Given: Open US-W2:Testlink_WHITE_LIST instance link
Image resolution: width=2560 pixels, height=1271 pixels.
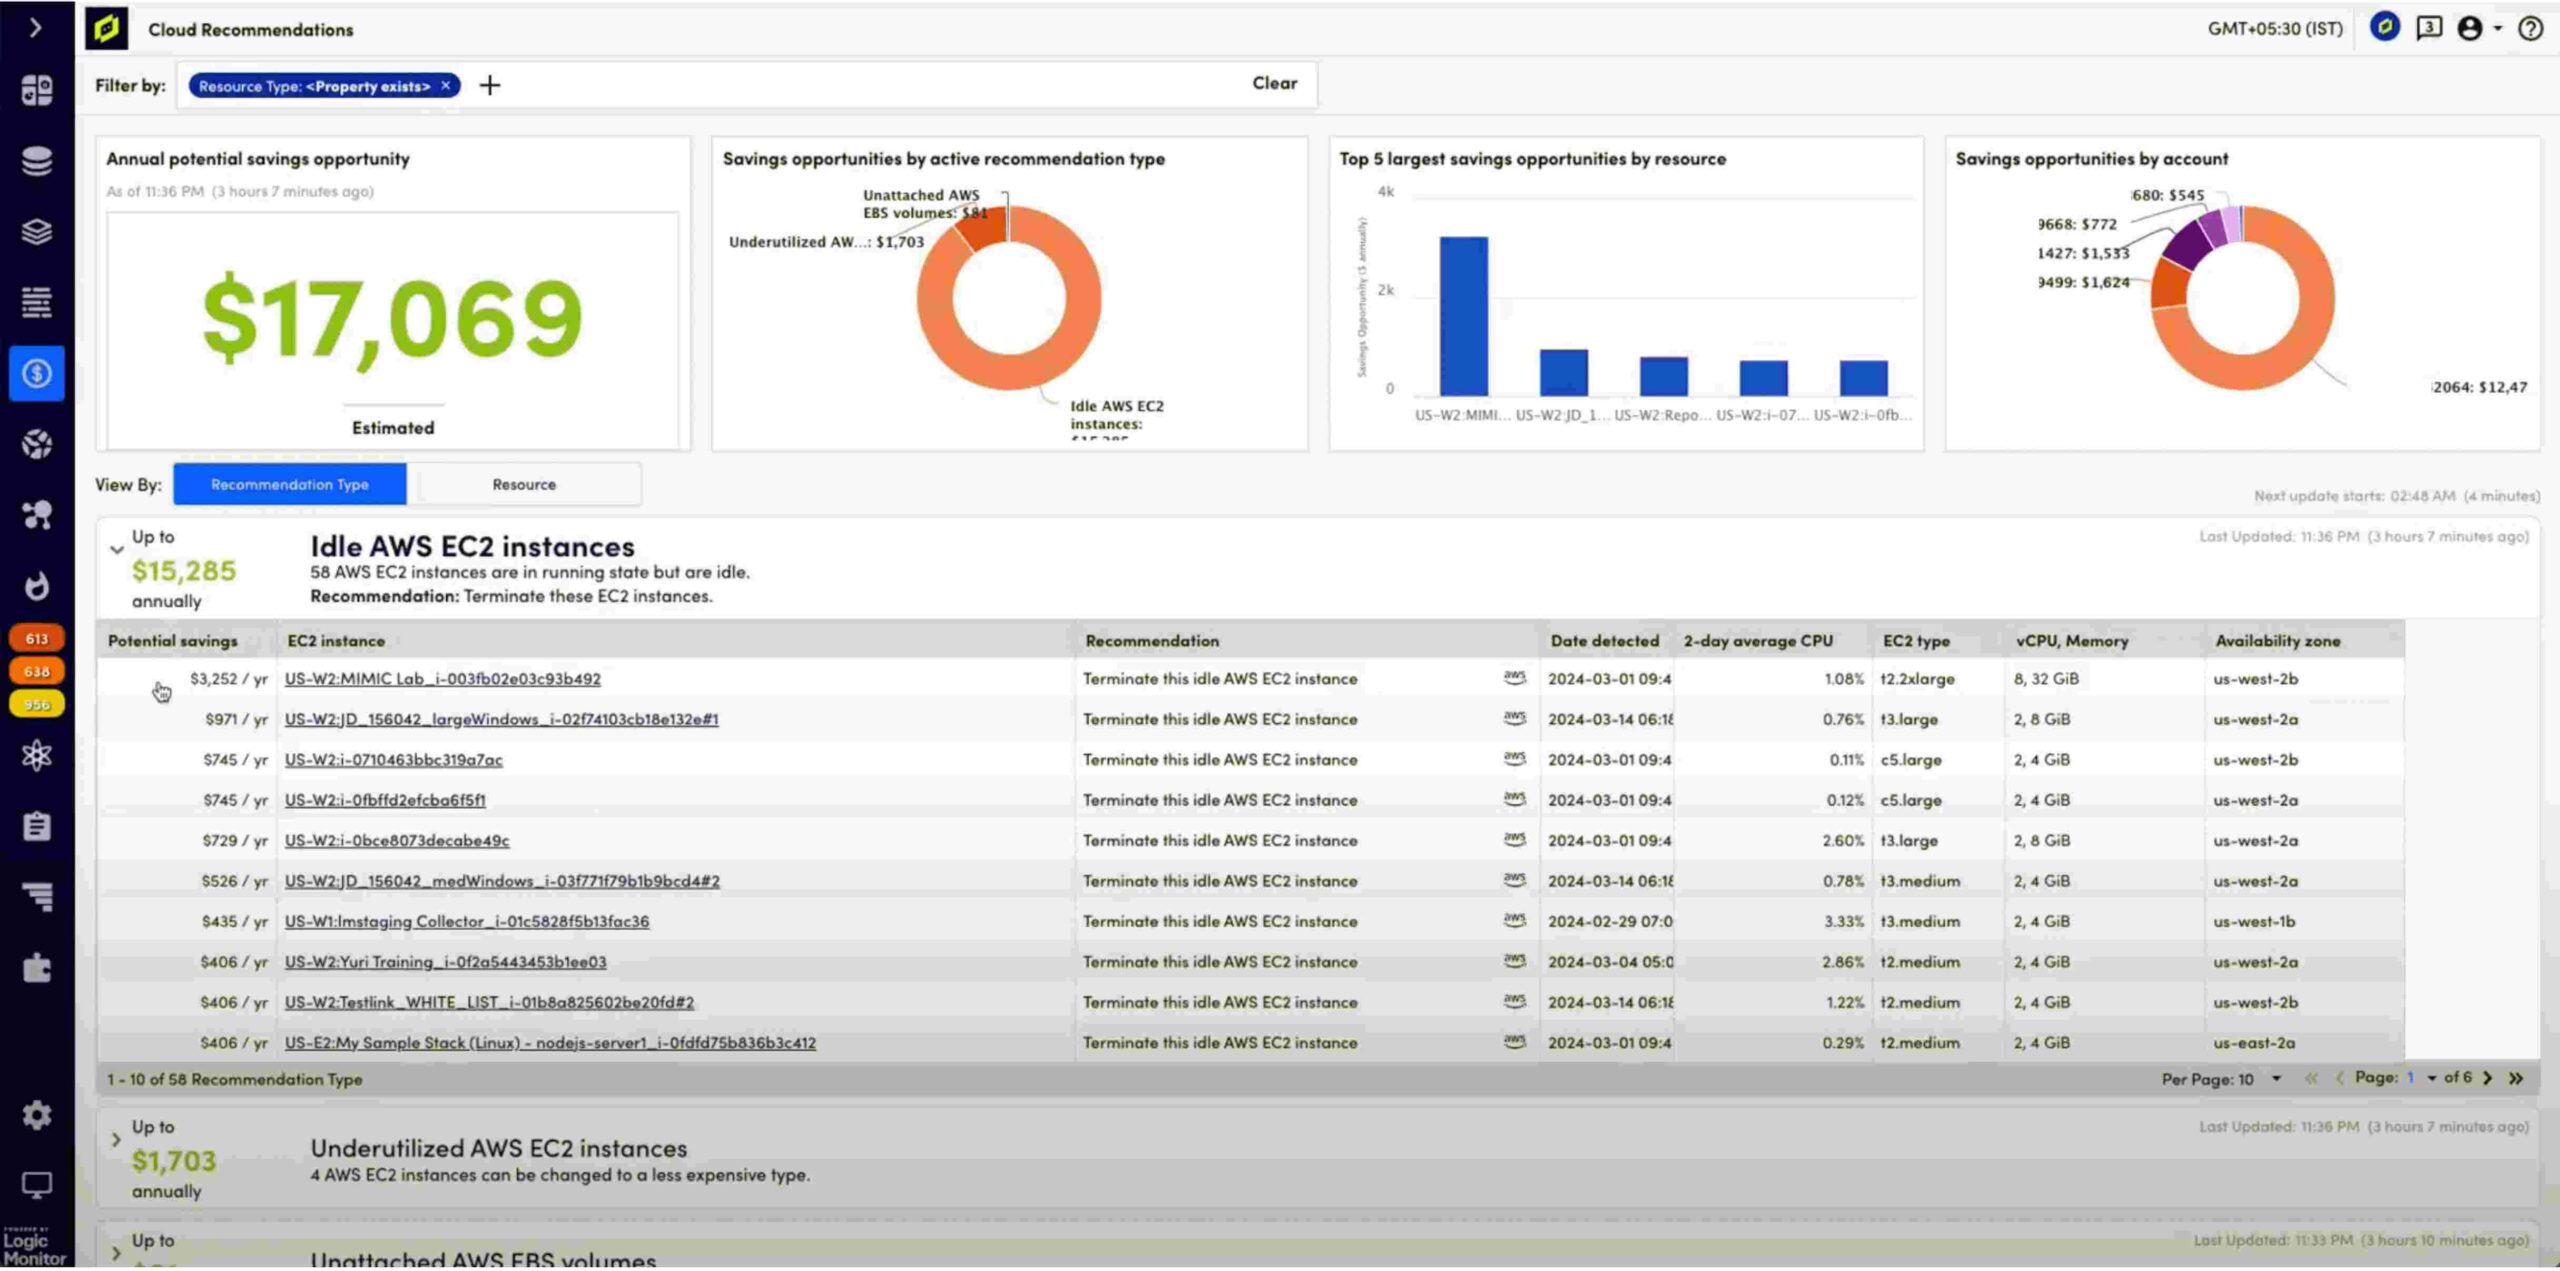Looking at the screenshot, I should click(489, 1002).
